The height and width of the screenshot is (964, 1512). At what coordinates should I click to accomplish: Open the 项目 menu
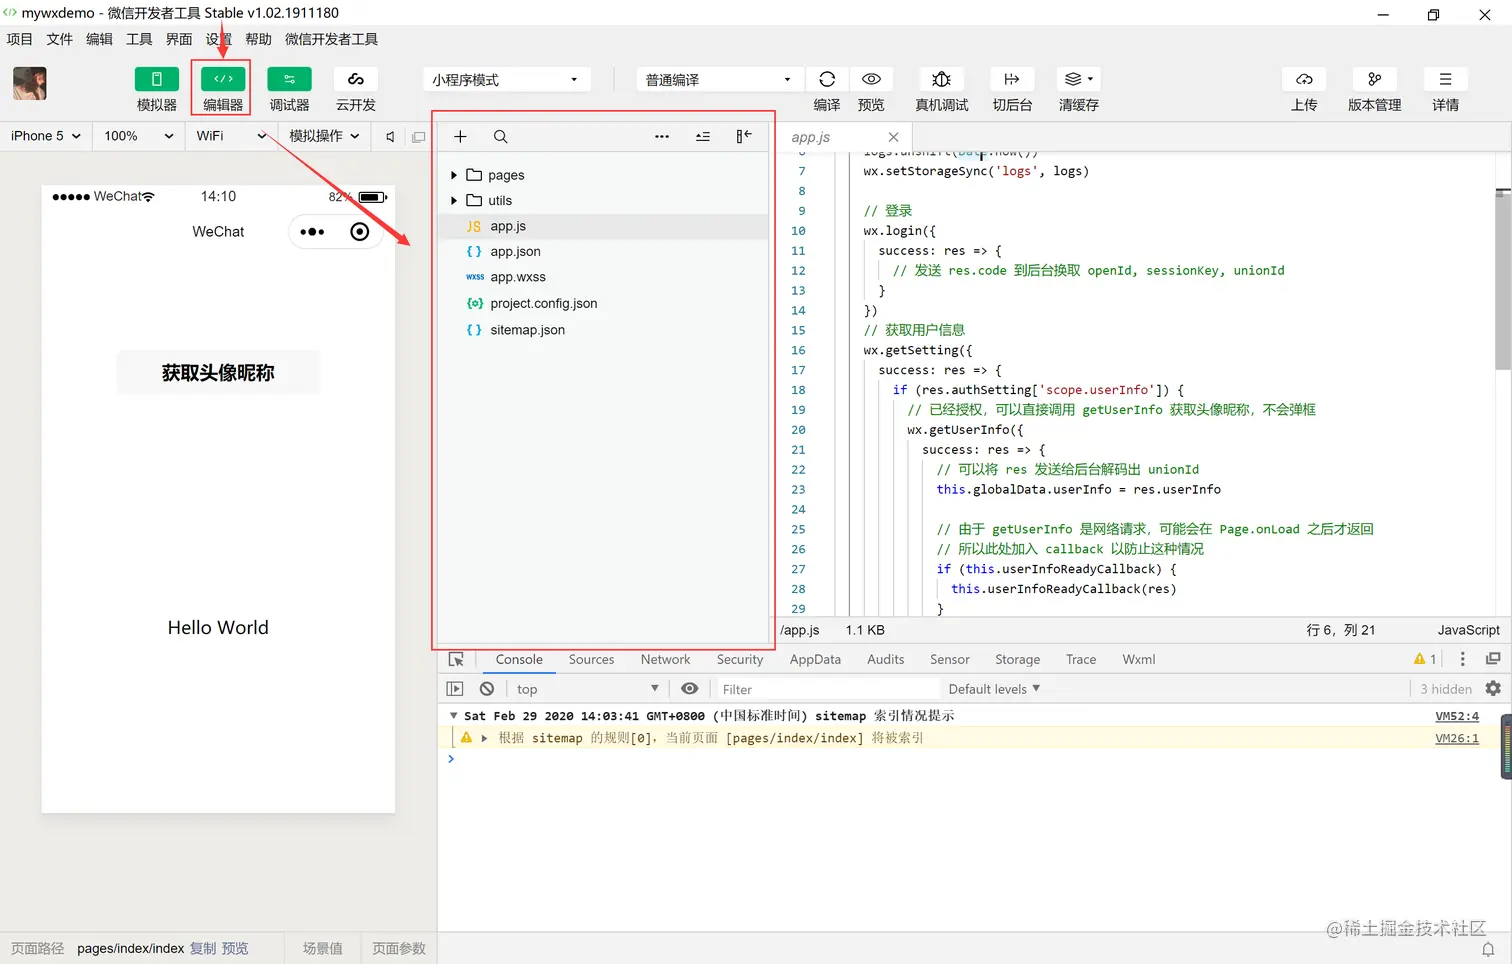point(19,39)
